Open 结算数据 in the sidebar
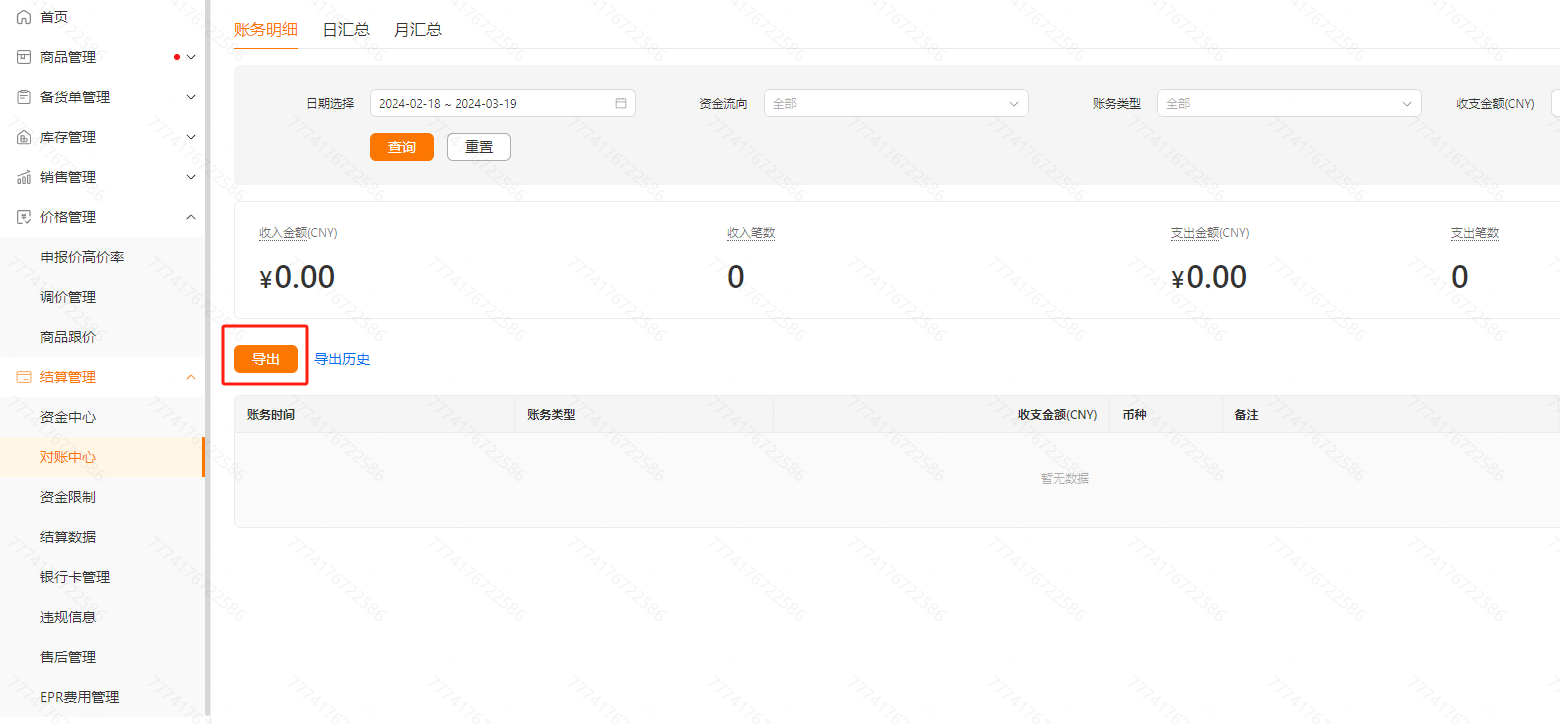1560x724 pixels. pos(68,537)
